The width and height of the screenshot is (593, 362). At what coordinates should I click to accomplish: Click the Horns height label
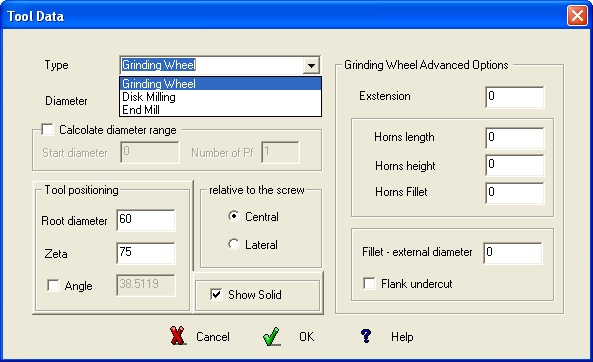(405, 166)
